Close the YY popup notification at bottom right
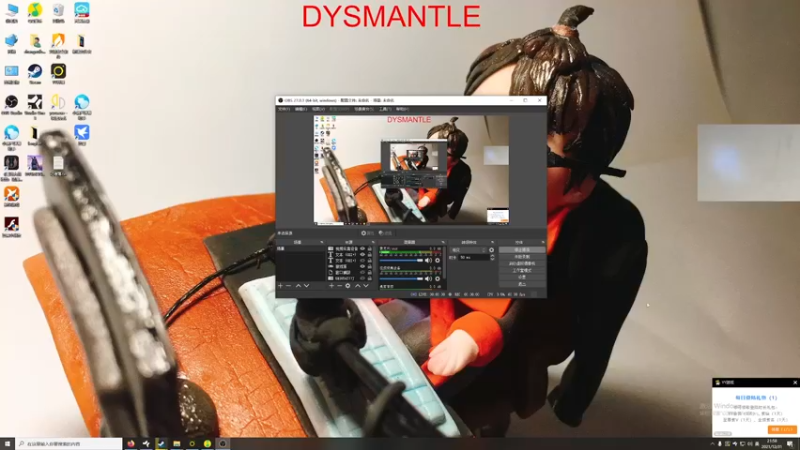This screenshot has height=450, width=800. click(795, 382)
